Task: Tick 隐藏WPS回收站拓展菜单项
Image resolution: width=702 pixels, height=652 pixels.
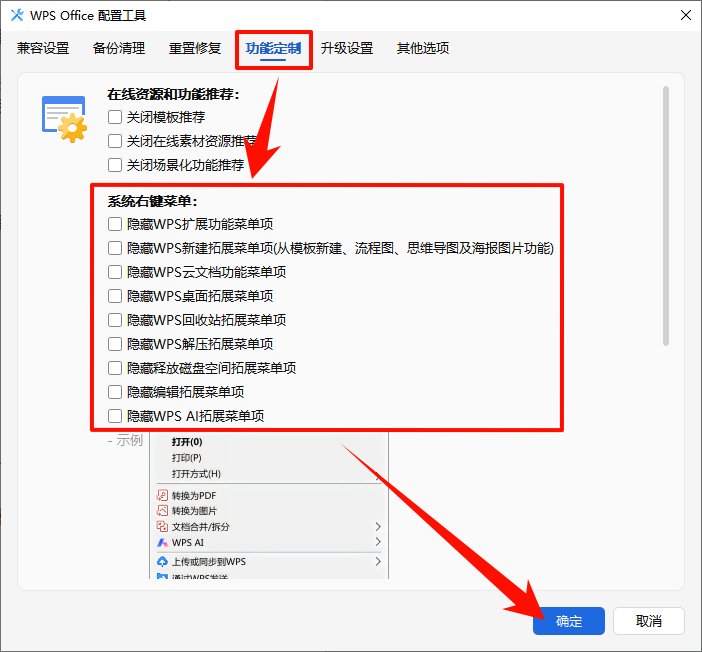Action: [115, 320]
